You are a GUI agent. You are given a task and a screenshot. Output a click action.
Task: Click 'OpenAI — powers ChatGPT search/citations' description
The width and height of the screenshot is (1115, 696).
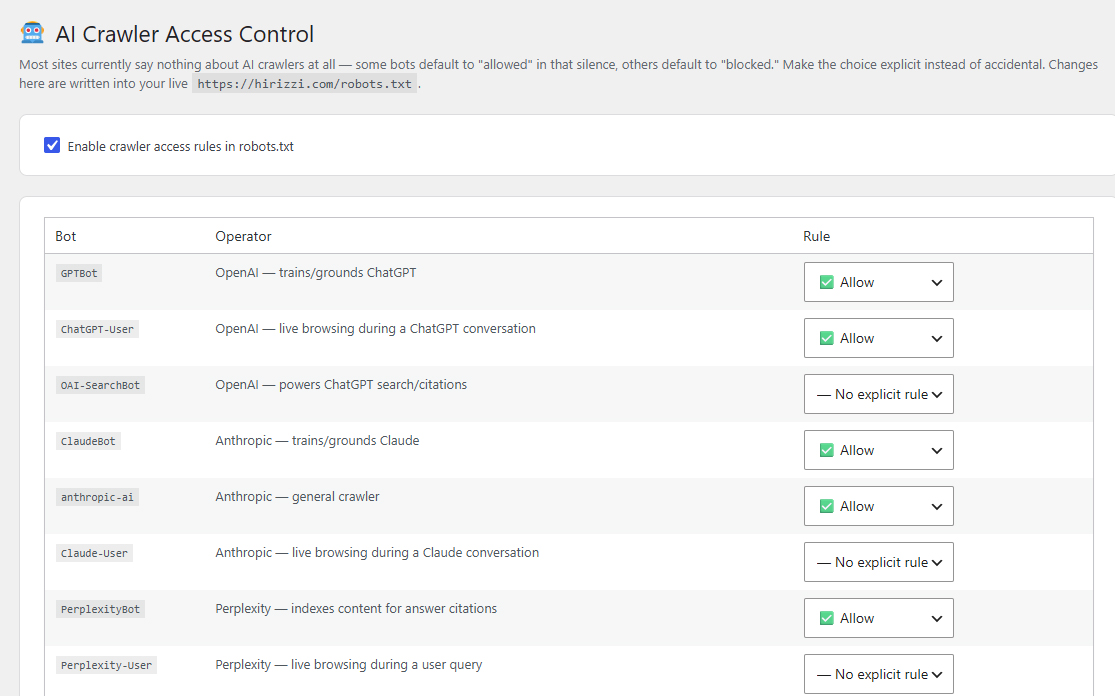click(x=341, y=385)
